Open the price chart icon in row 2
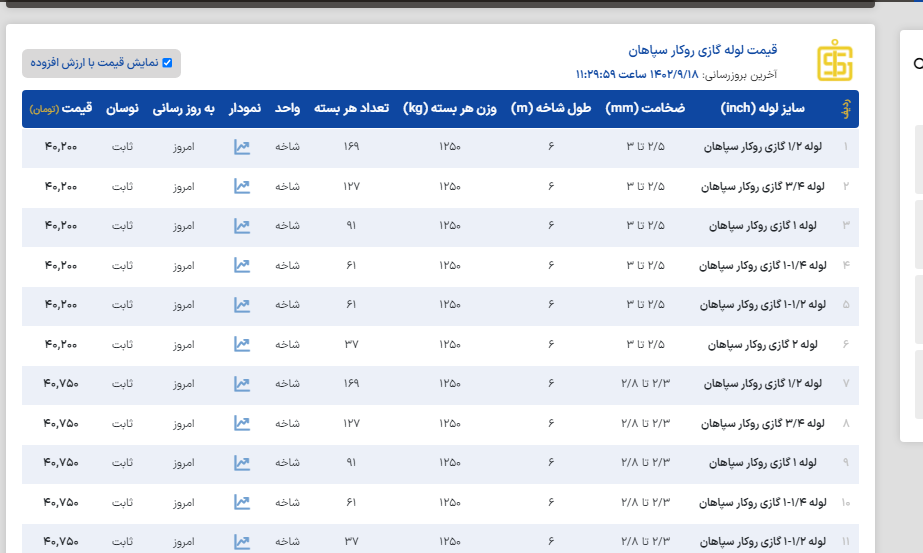The image size is (923, 553). tap(242, 186)
